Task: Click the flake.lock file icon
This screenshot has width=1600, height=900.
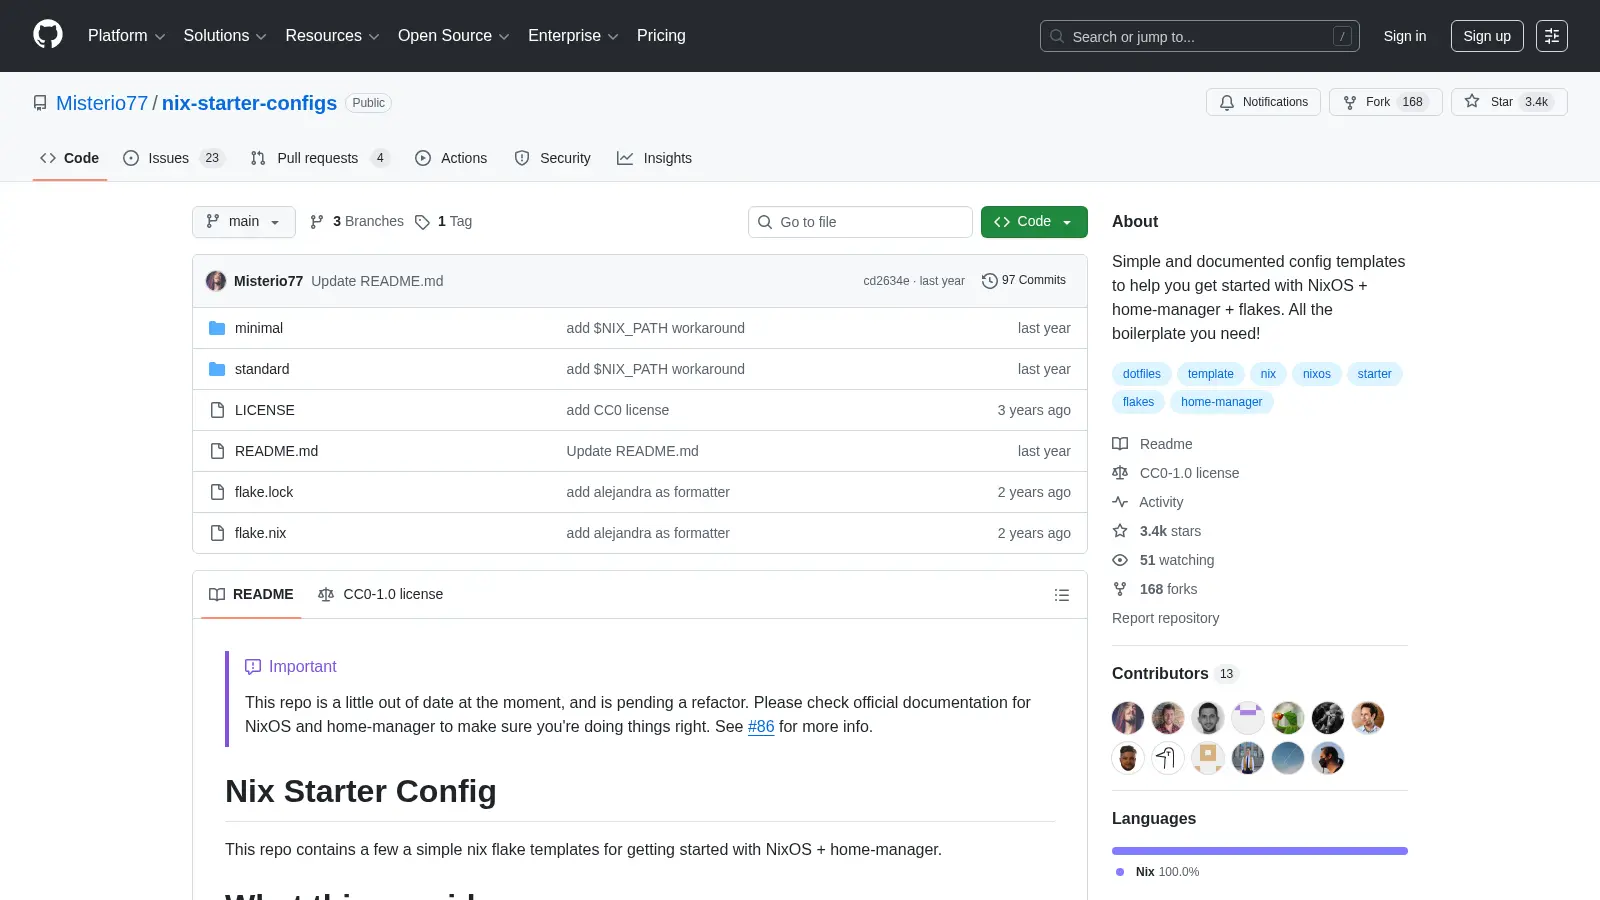Action: coord(217,492)
